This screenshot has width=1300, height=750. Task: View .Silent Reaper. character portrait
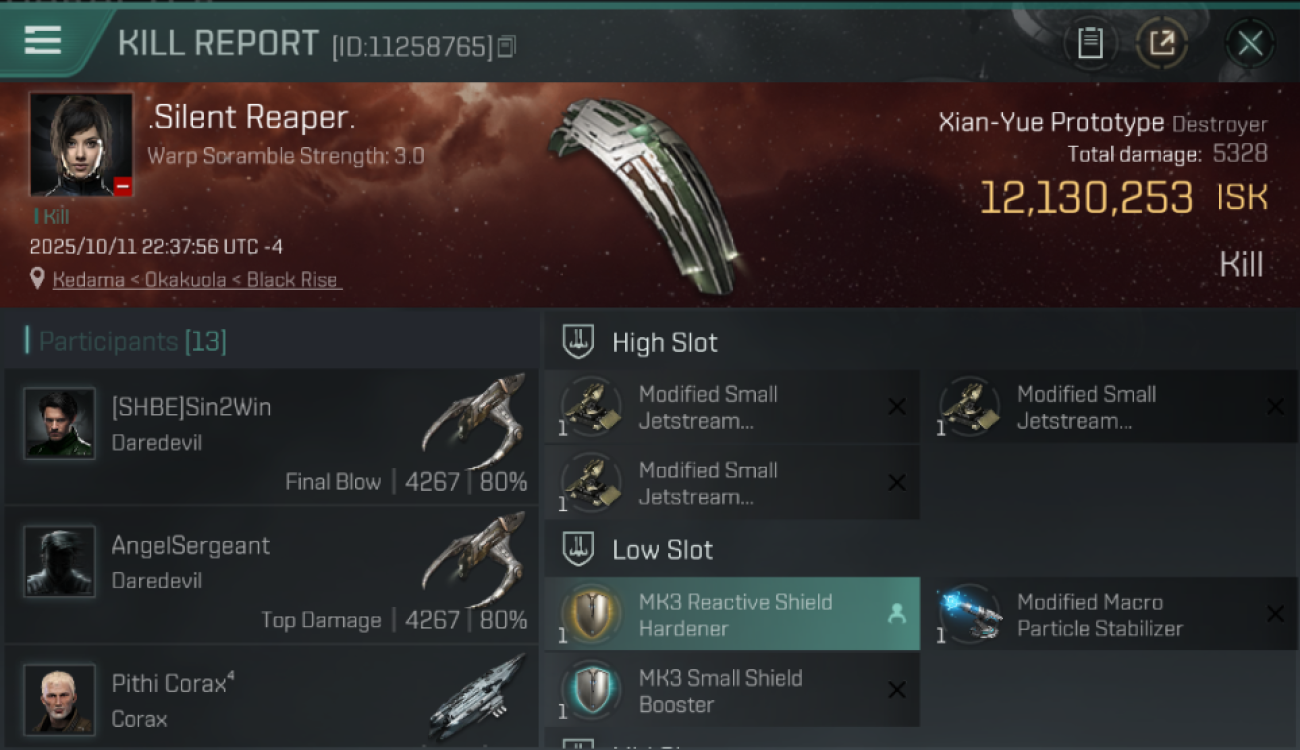pyautogui.click(x=81, y=145)
